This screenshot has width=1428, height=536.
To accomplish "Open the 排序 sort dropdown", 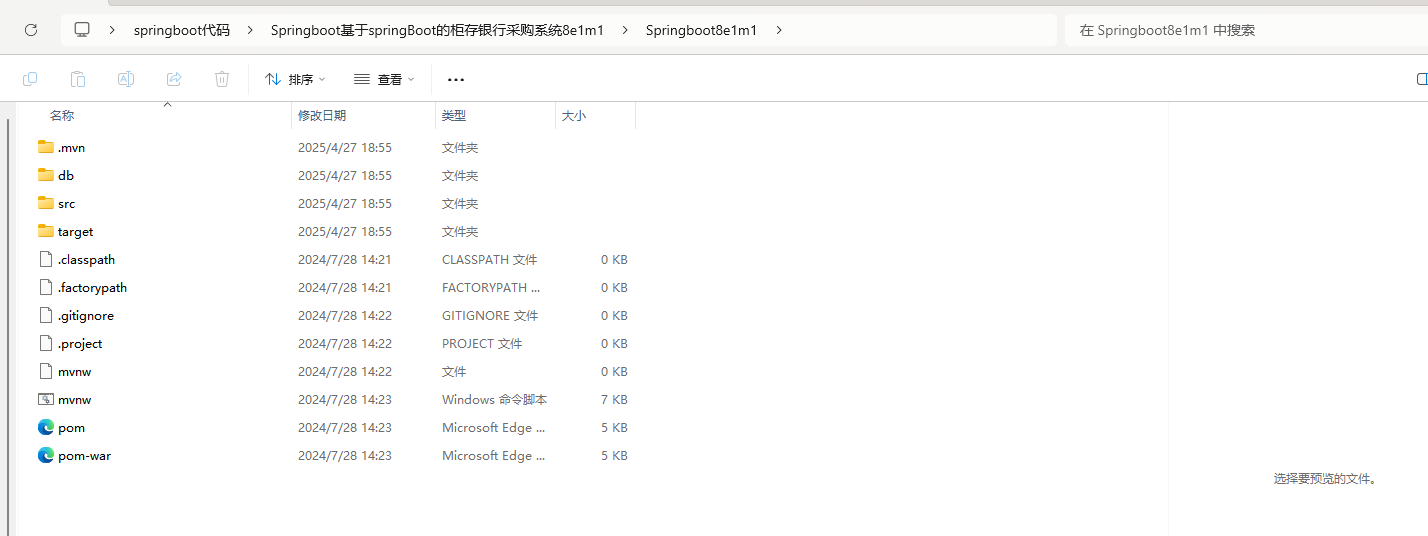I will coord(295,79).
